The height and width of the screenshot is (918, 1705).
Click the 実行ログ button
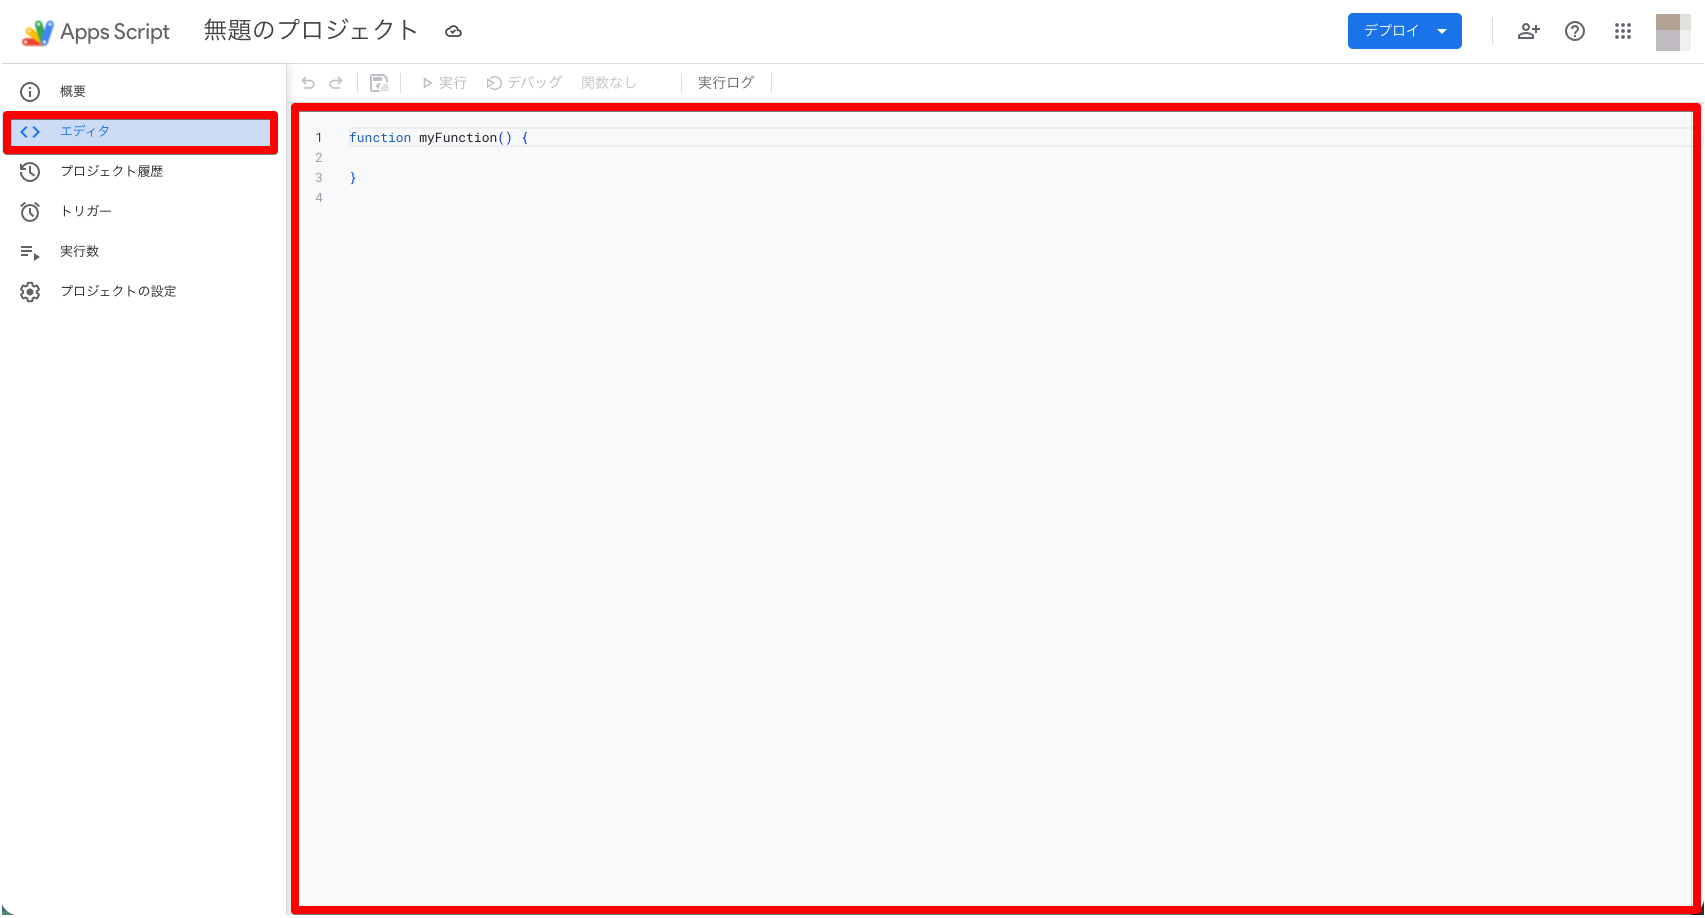726,83
